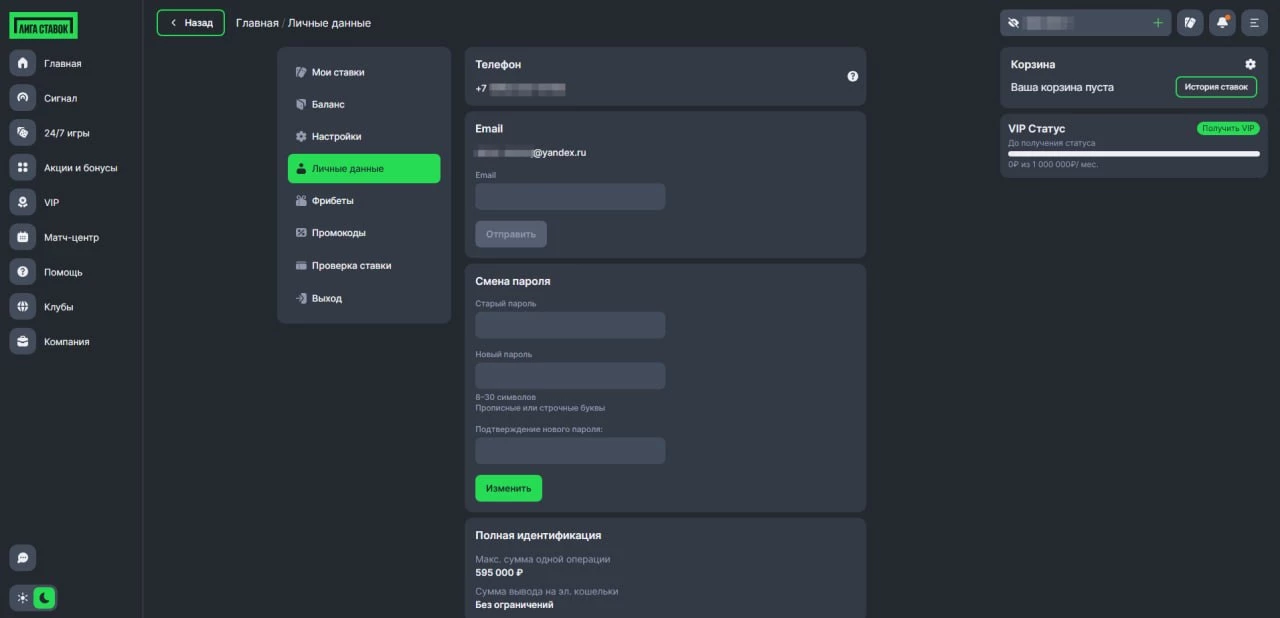Screen dimensions: 1280x618
Task: Focus the Старый пароль field
Action: coord(570,325)
